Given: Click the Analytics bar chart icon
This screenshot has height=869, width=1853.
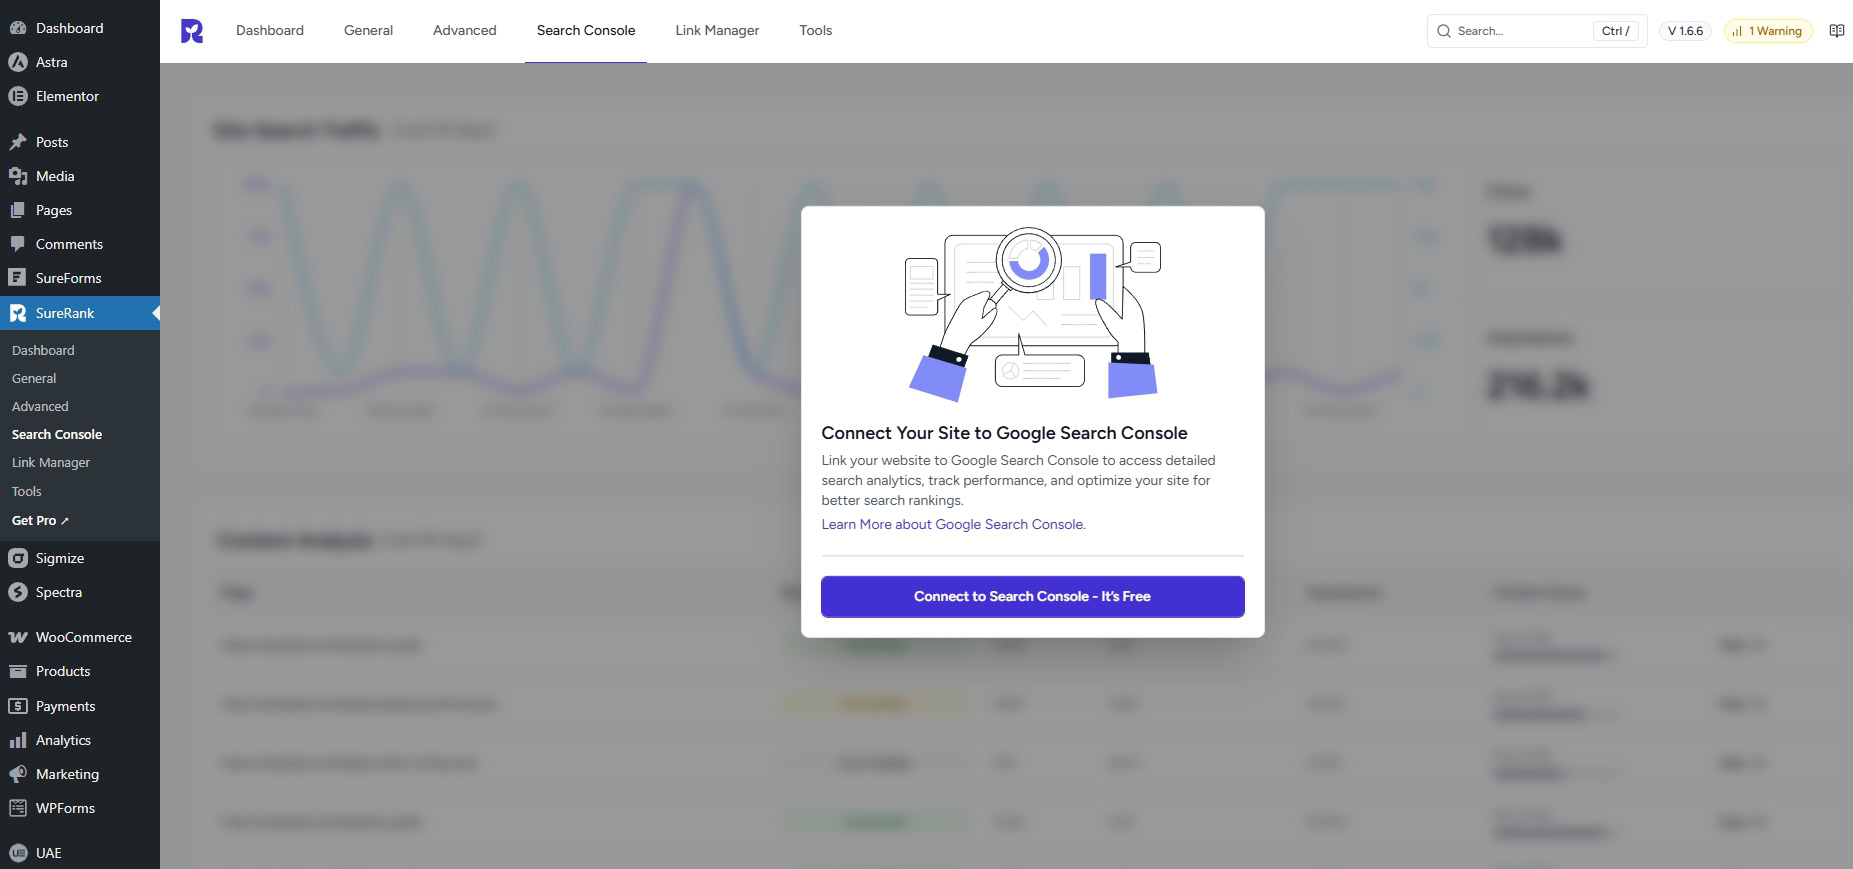Looking at the screenshot, I should tap(18, 740).
